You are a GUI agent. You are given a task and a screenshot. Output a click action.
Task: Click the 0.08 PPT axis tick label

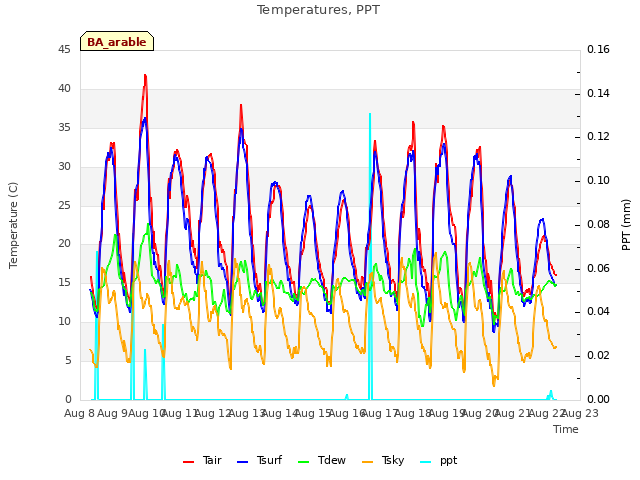coord(598,224)
